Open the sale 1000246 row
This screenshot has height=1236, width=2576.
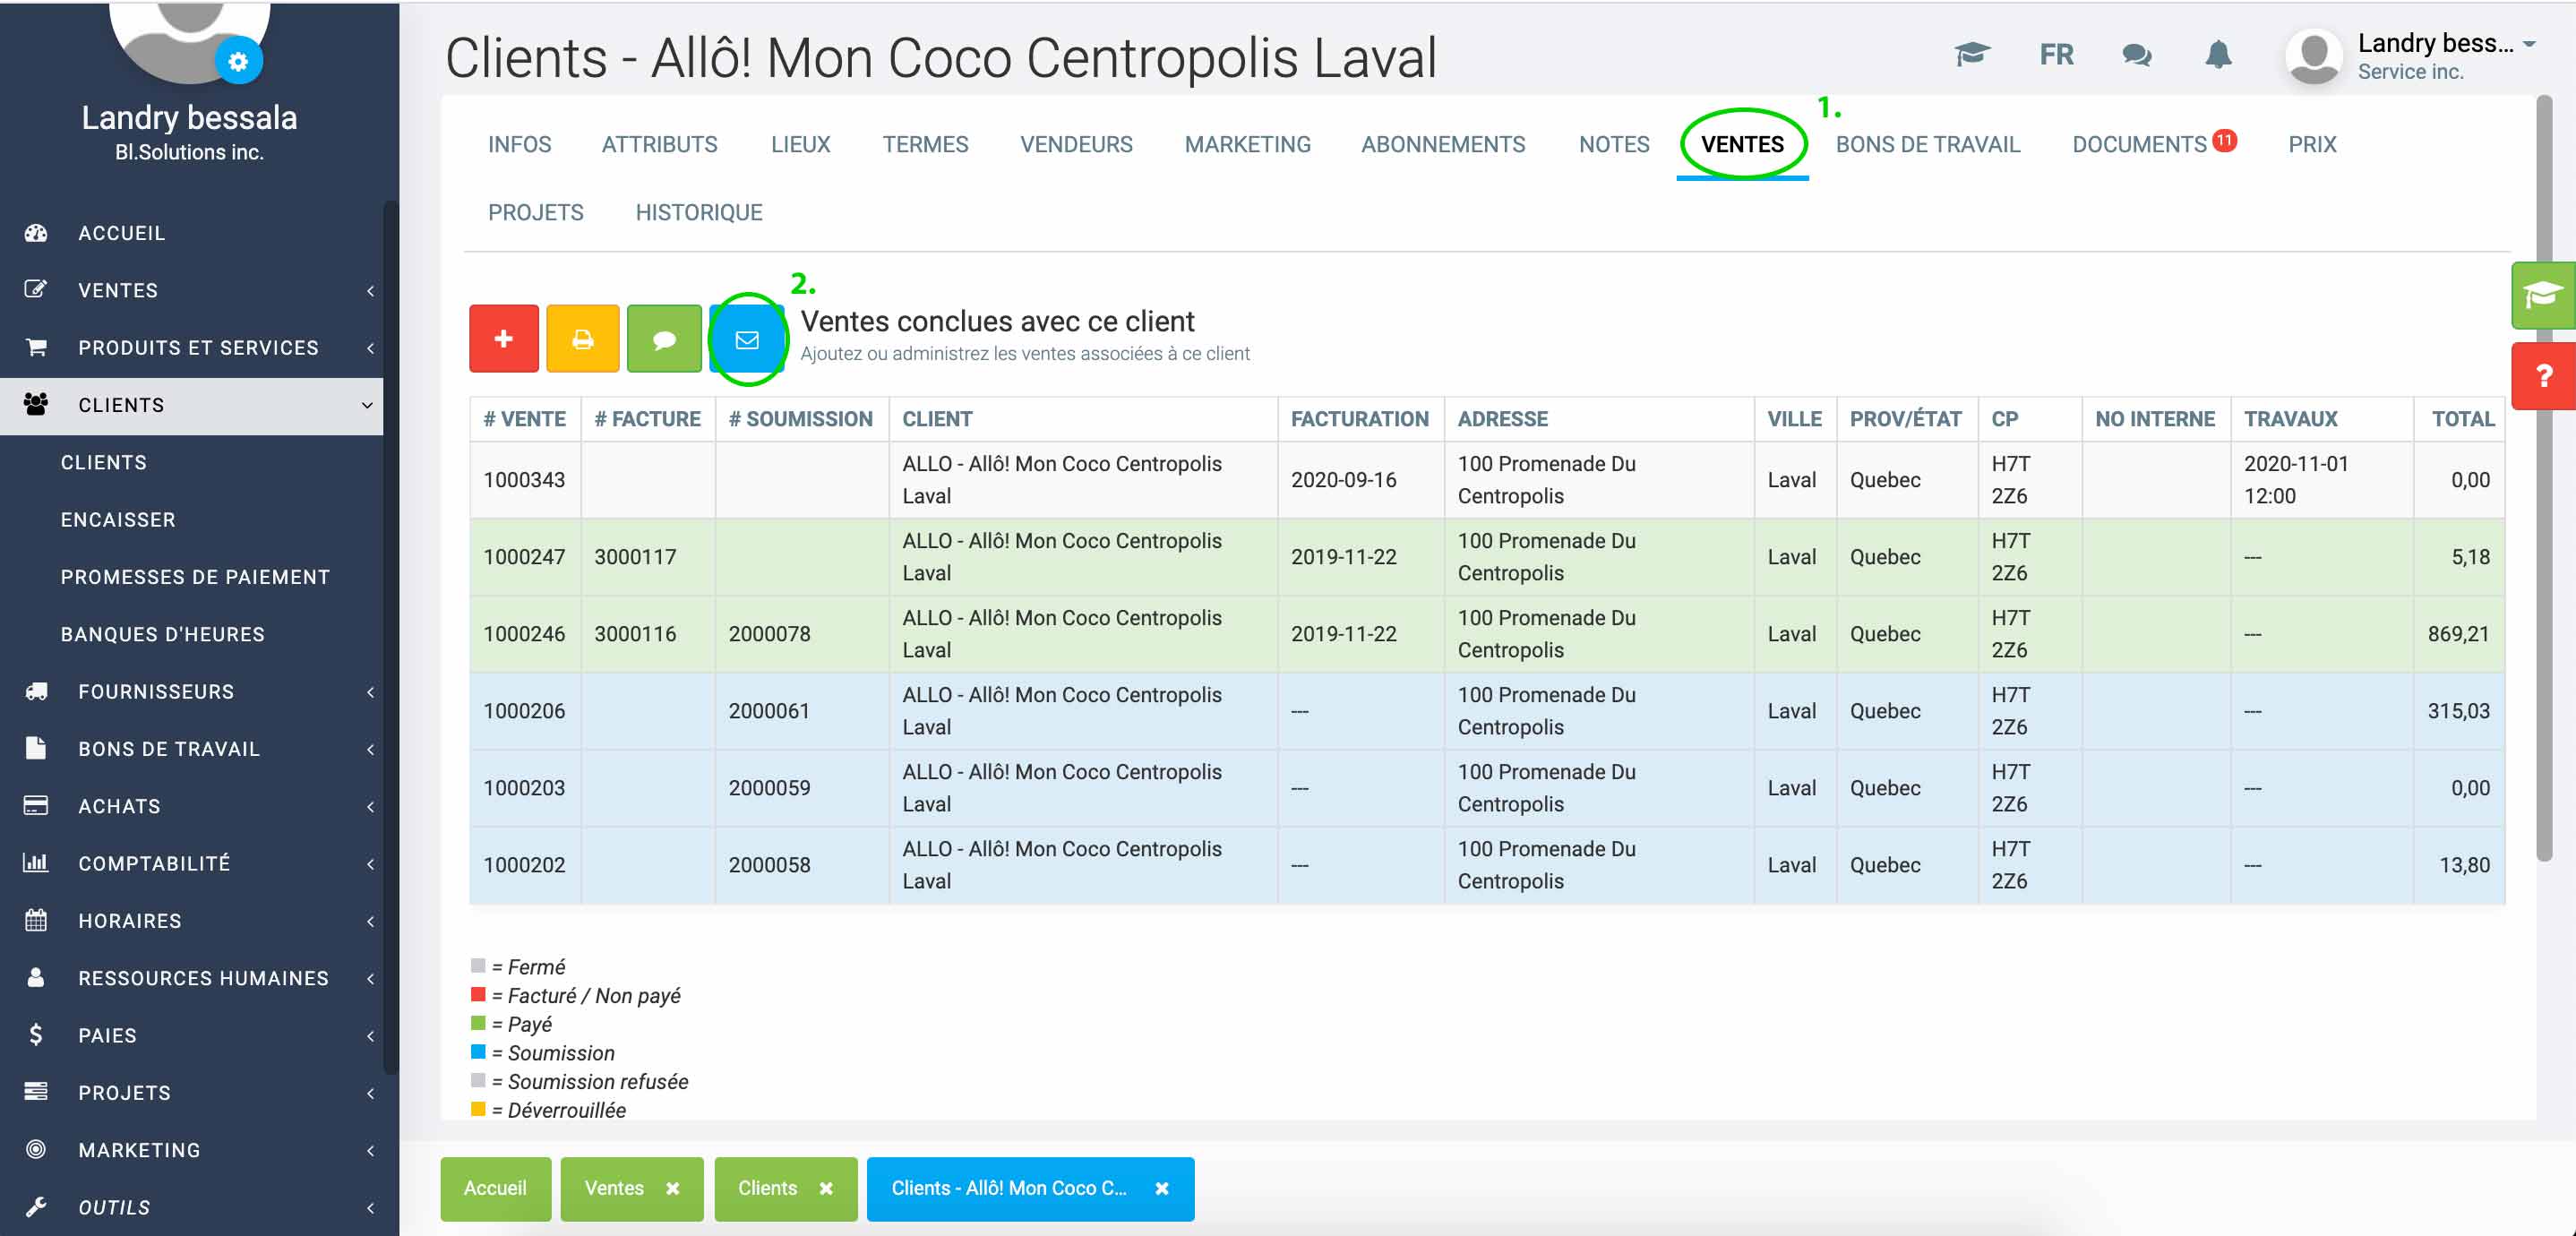524,634
